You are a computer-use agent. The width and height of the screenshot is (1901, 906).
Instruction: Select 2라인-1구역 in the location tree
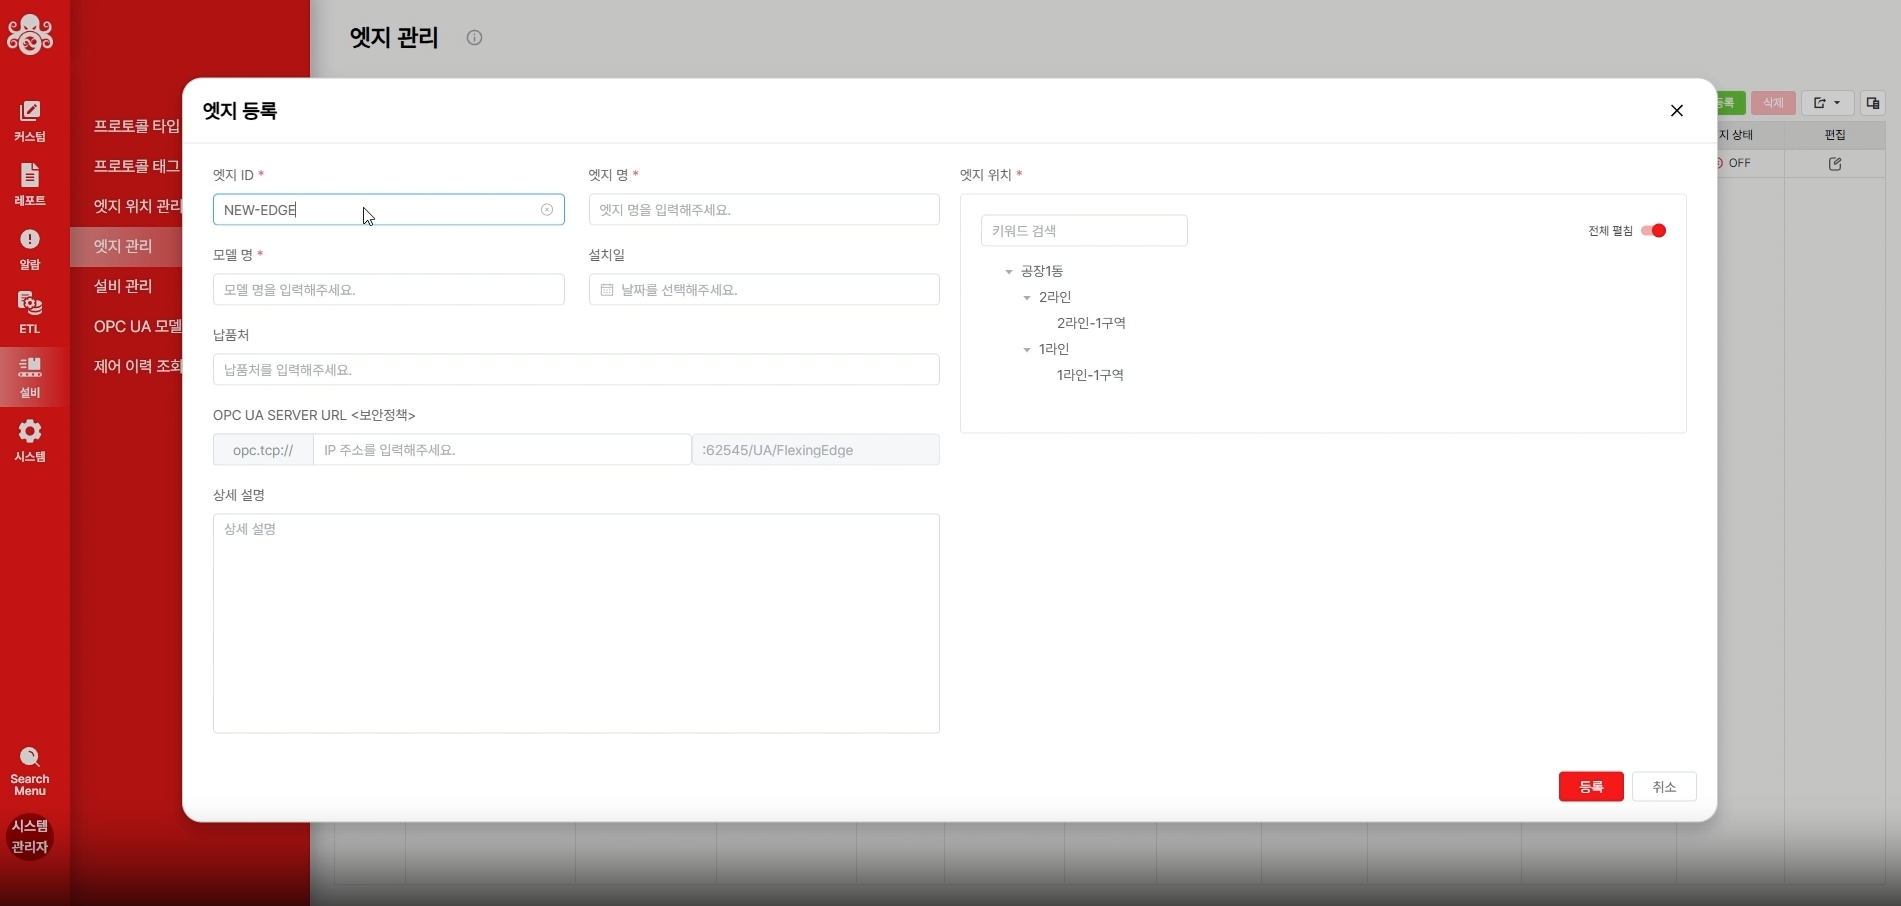(1091, 323)
